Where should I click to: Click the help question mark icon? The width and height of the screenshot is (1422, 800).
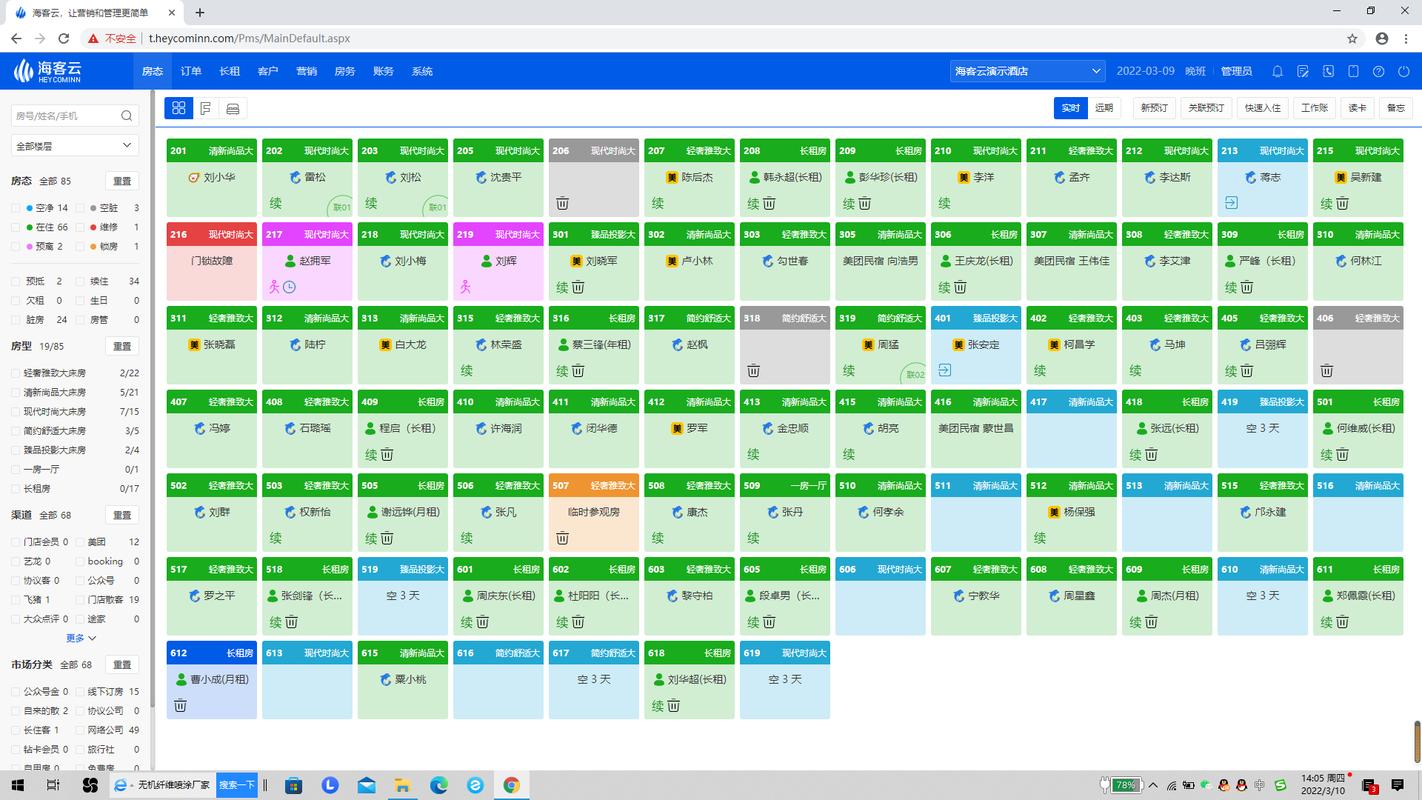tap(1379, 71)
